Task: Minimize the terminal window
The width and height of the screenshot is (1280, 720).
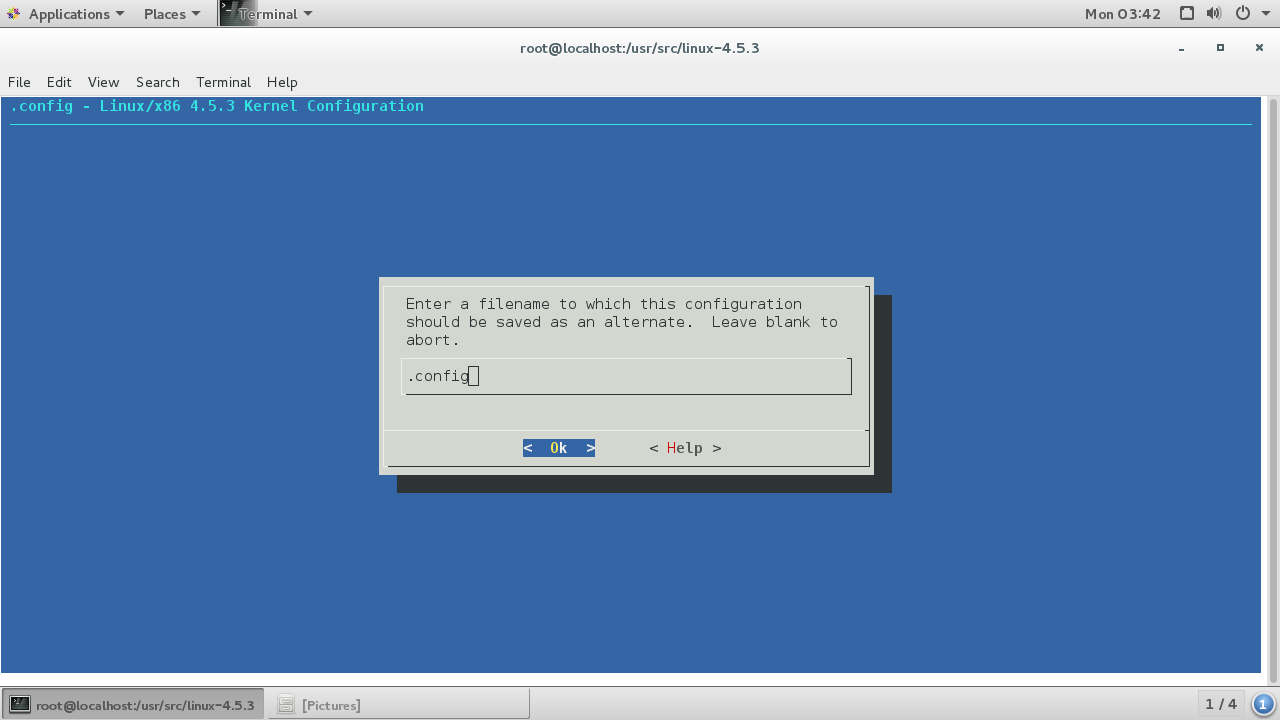Action: click(1181, 48)
